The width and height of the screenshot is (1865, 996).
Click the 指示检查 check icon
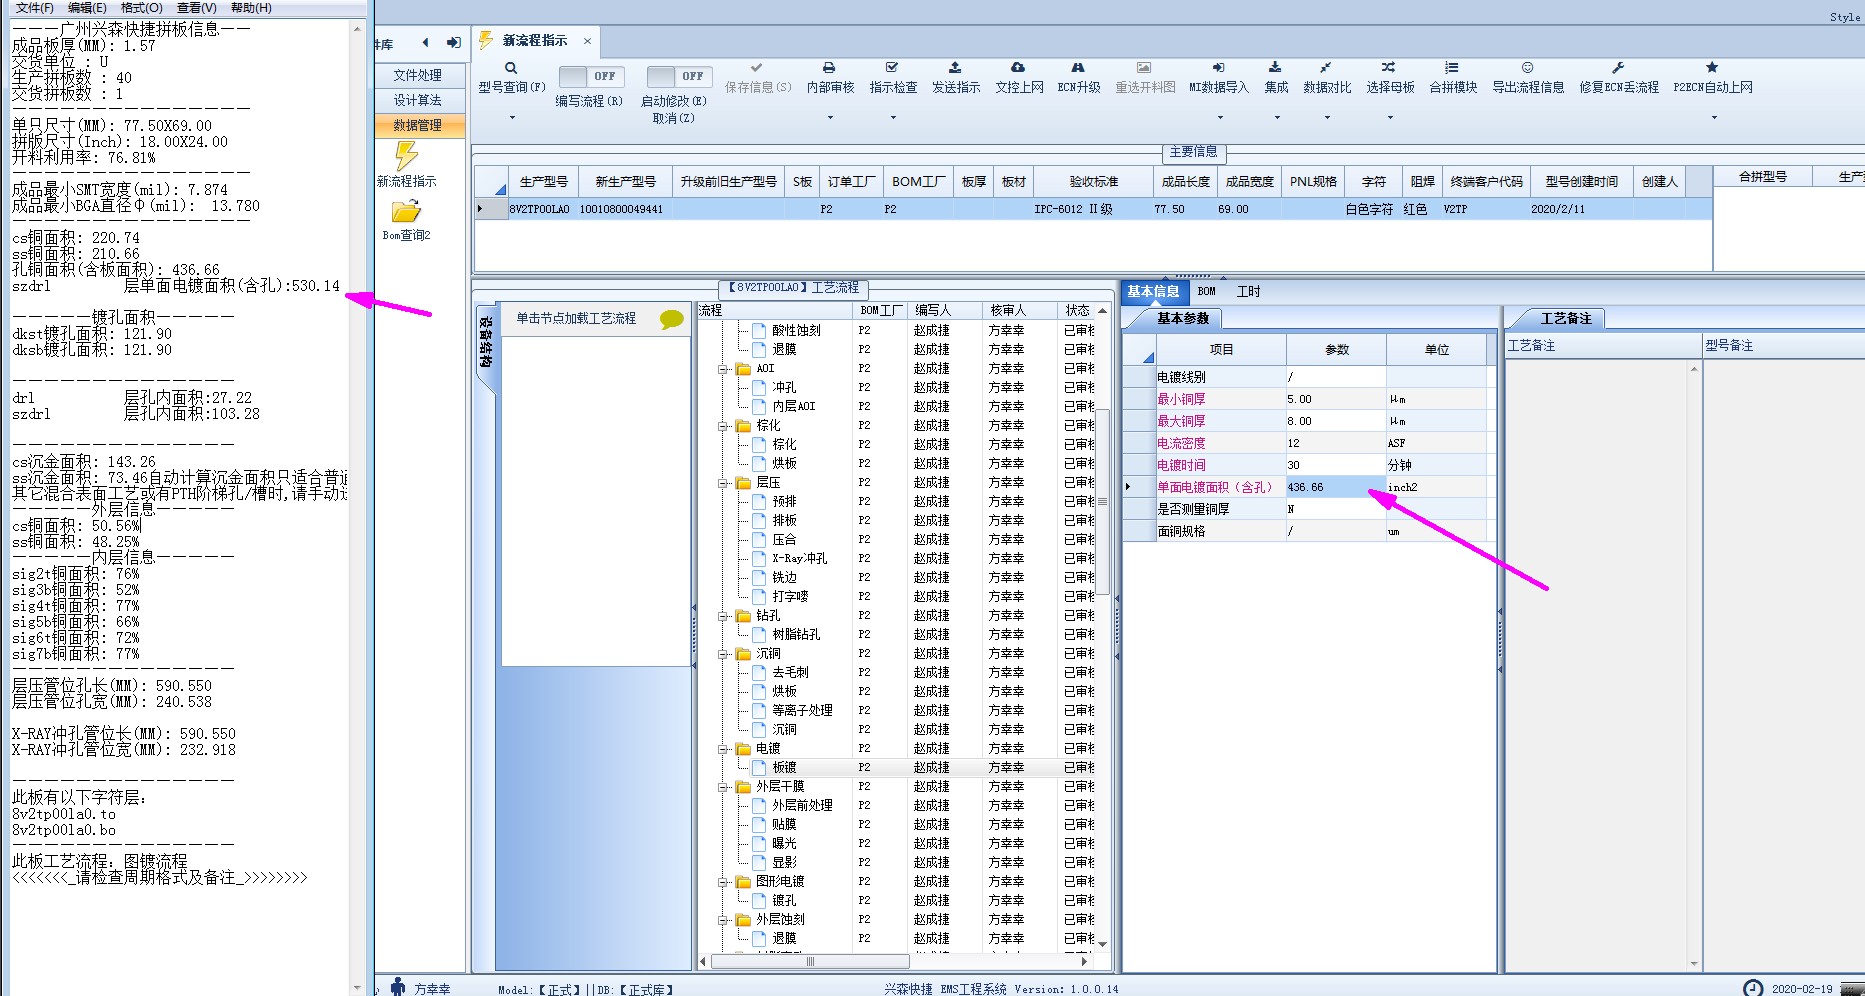click(892, 67)
